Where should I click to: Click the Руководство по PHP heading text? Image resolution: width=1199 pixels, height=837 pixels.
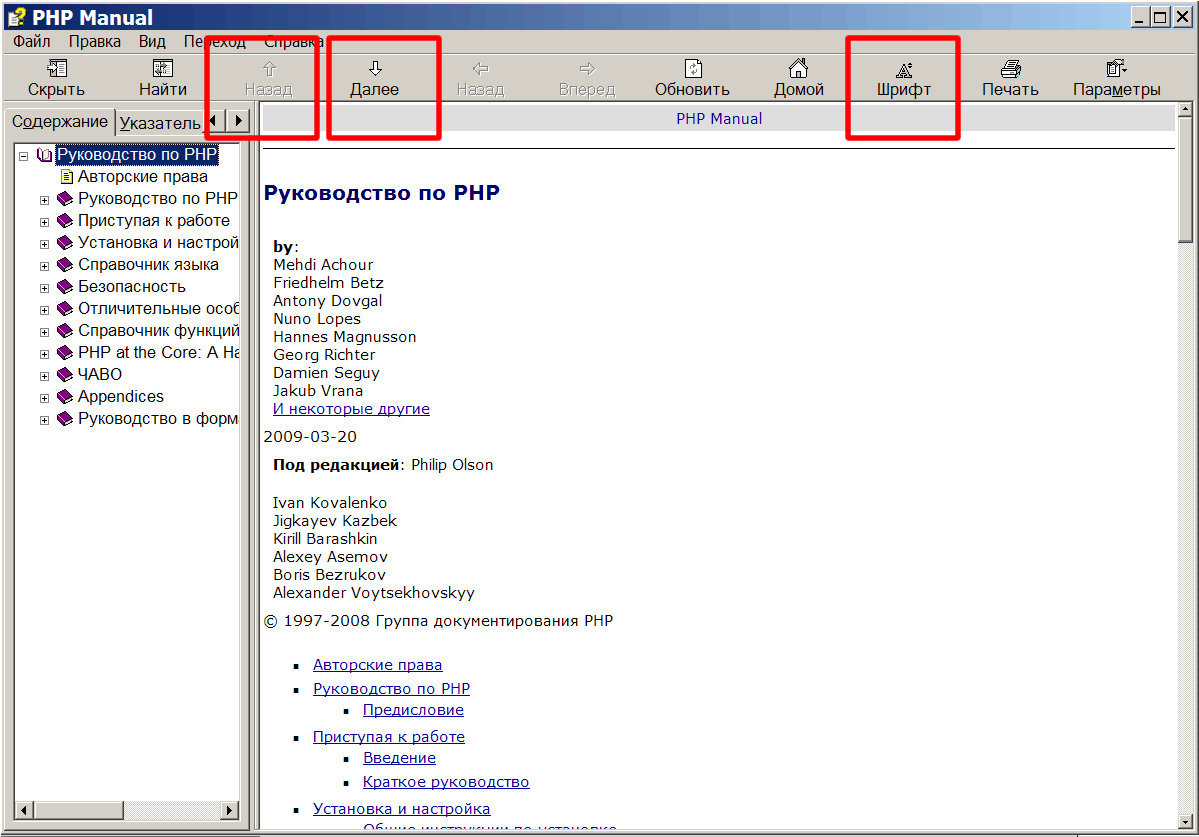pyautogui.click(x=382, y=193)
